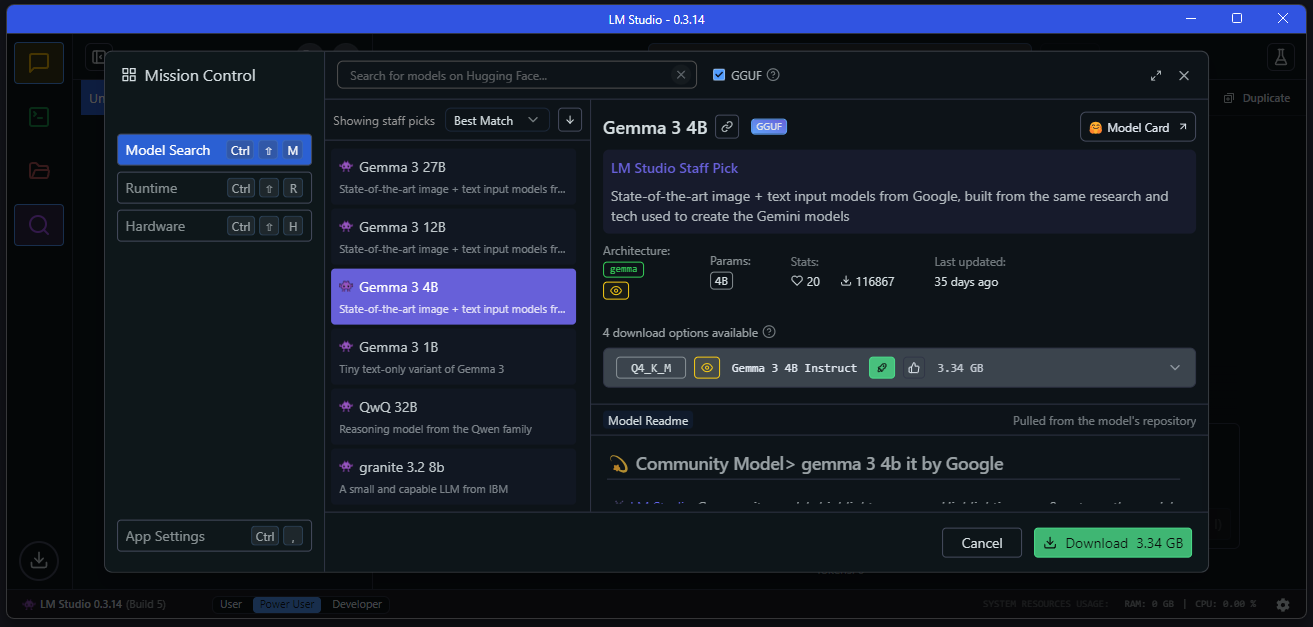Select QwQ 32B in model list
The image size is (1313, 627).
(453, 417)
